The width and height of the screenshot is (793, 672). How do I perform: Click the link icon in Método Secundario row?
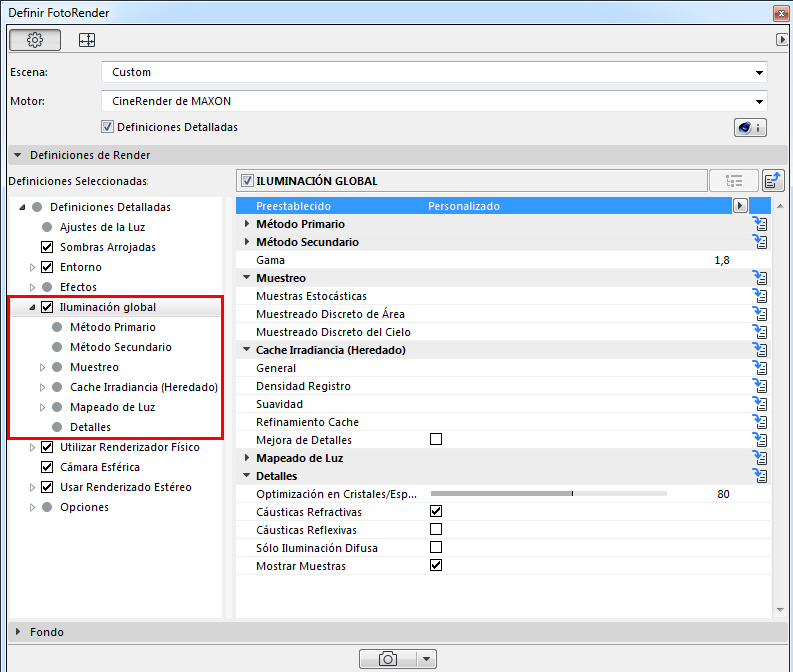tap(760, 242)
